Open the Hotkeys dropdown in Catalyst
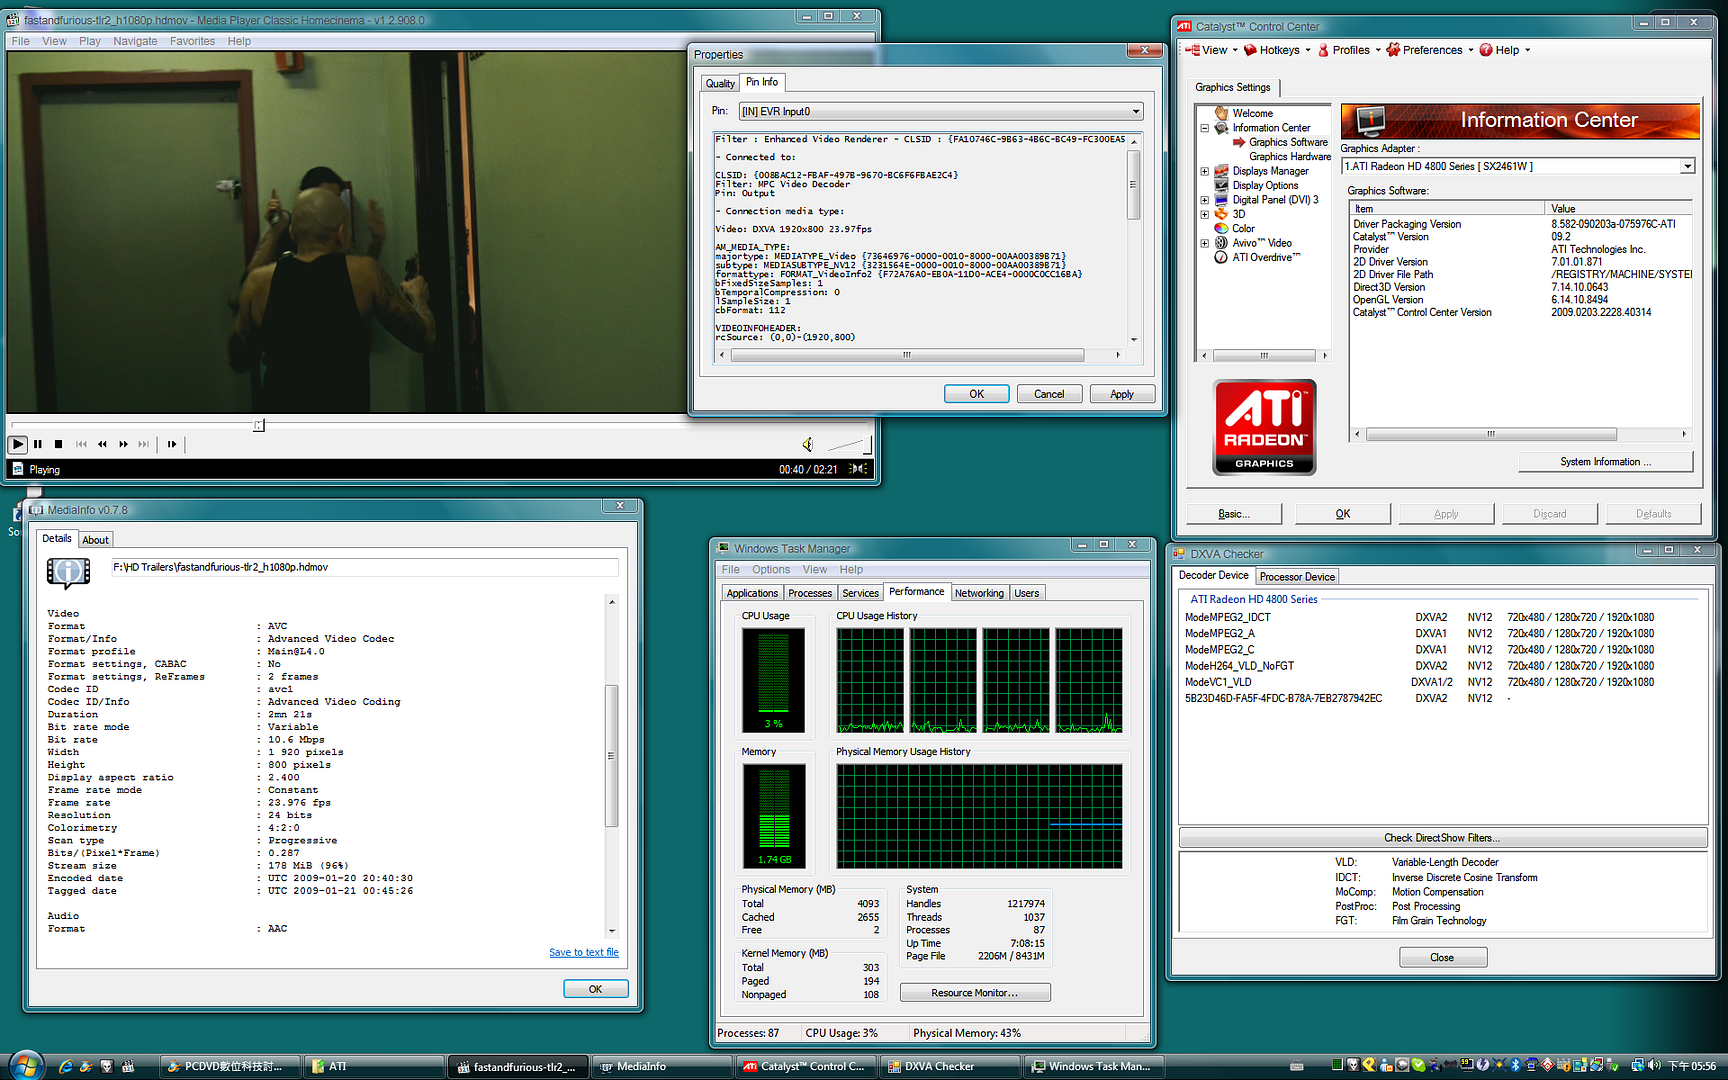Image resolution: width=1728 pixels, height=1080 pixels. 1277,50
